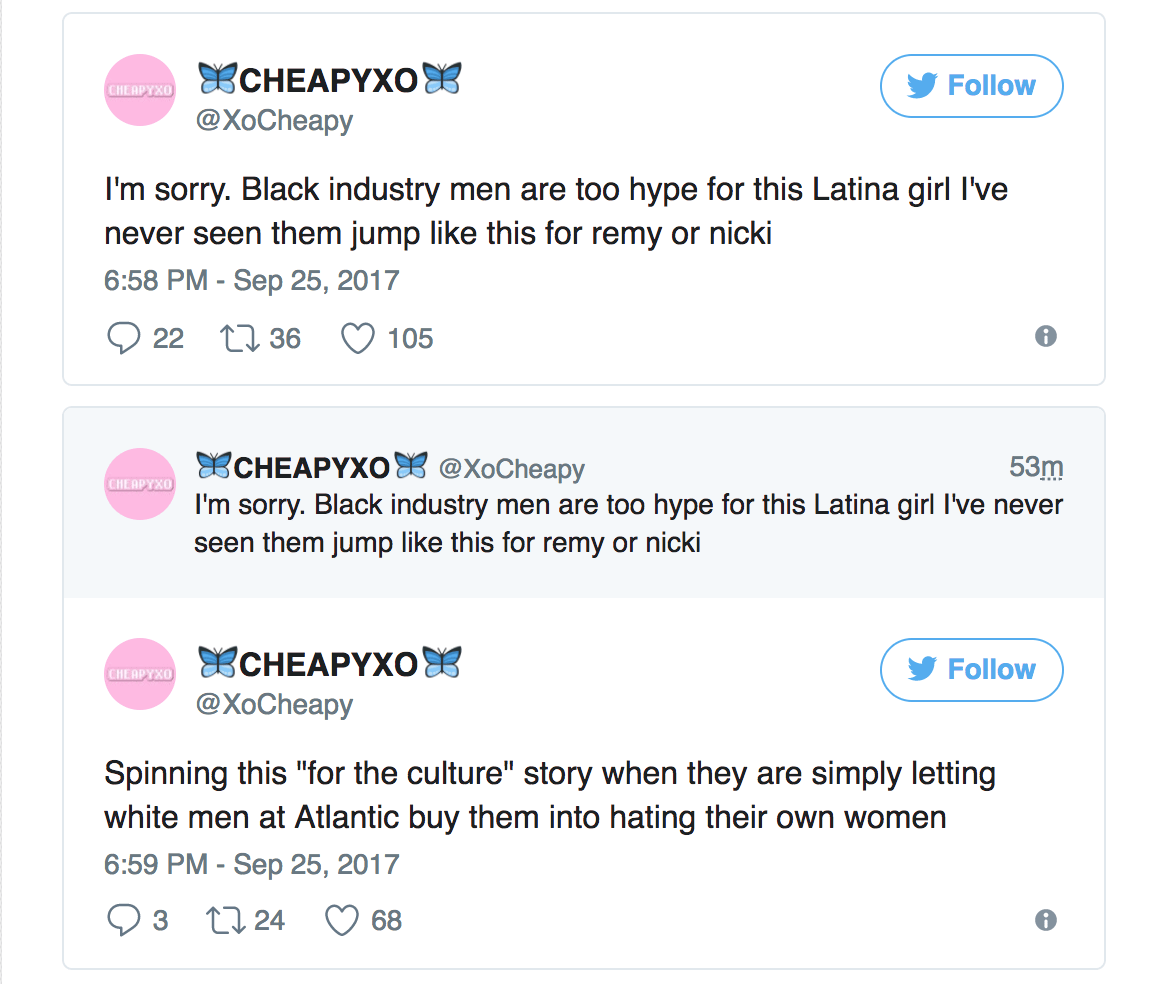Like the tweet with 68 likes
Viewport: 1156px width, 984px height.
click(342, 920)
